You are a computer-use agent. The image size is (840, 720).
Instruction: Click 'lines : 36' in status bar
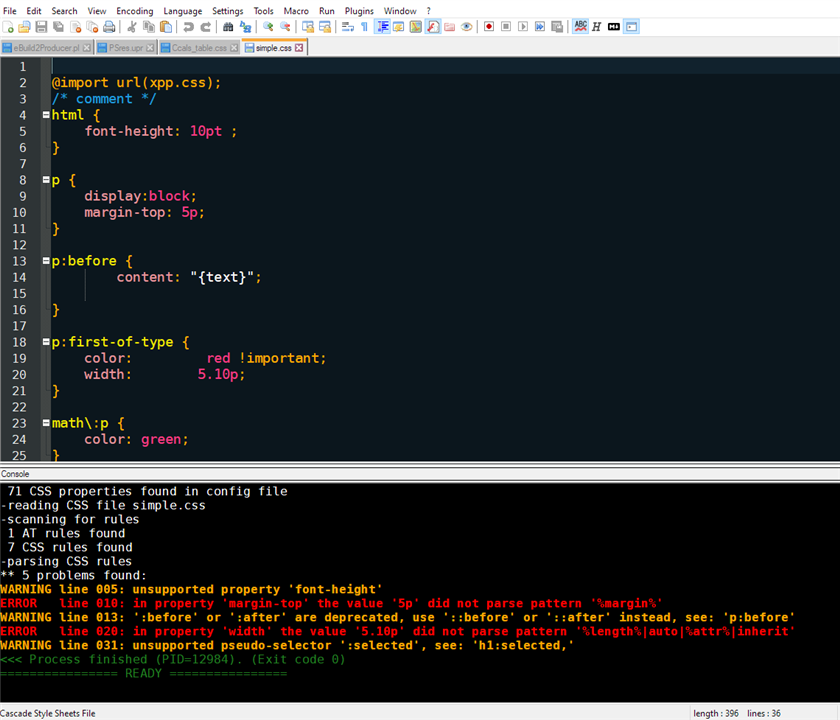pyautogui.click(x=764, y=713)
